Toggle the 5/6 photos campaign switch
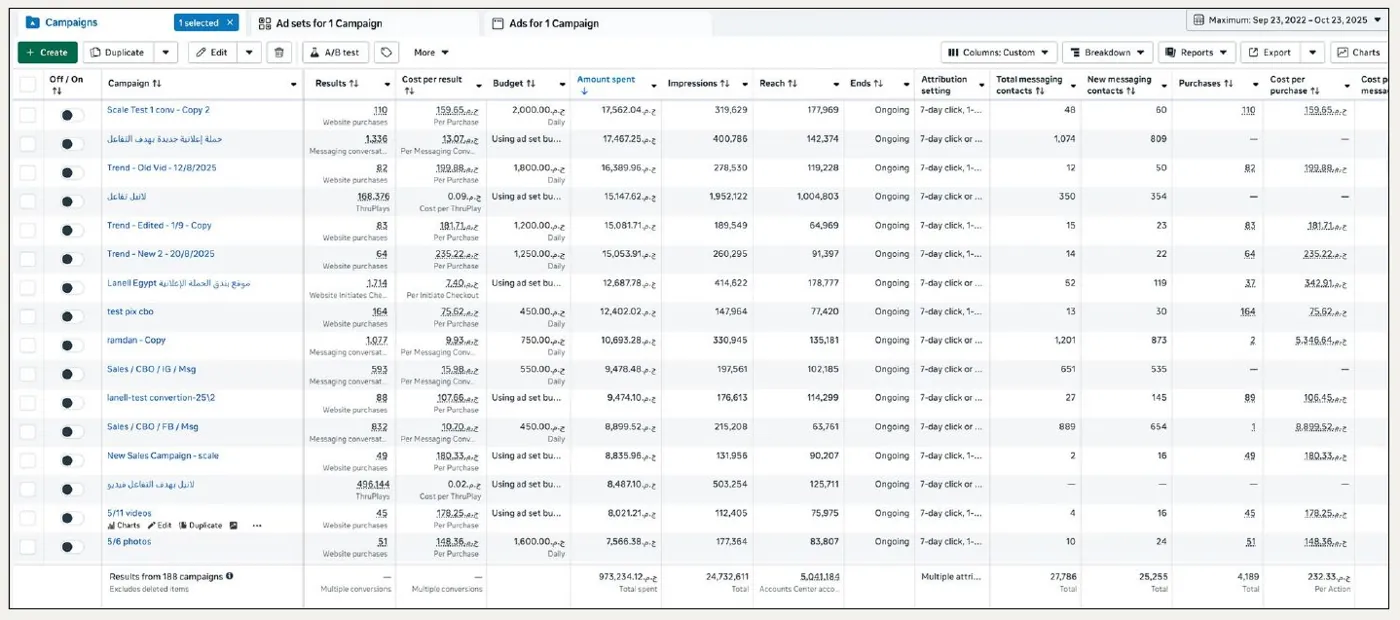Screen dimensions: 1400x620 70,547
